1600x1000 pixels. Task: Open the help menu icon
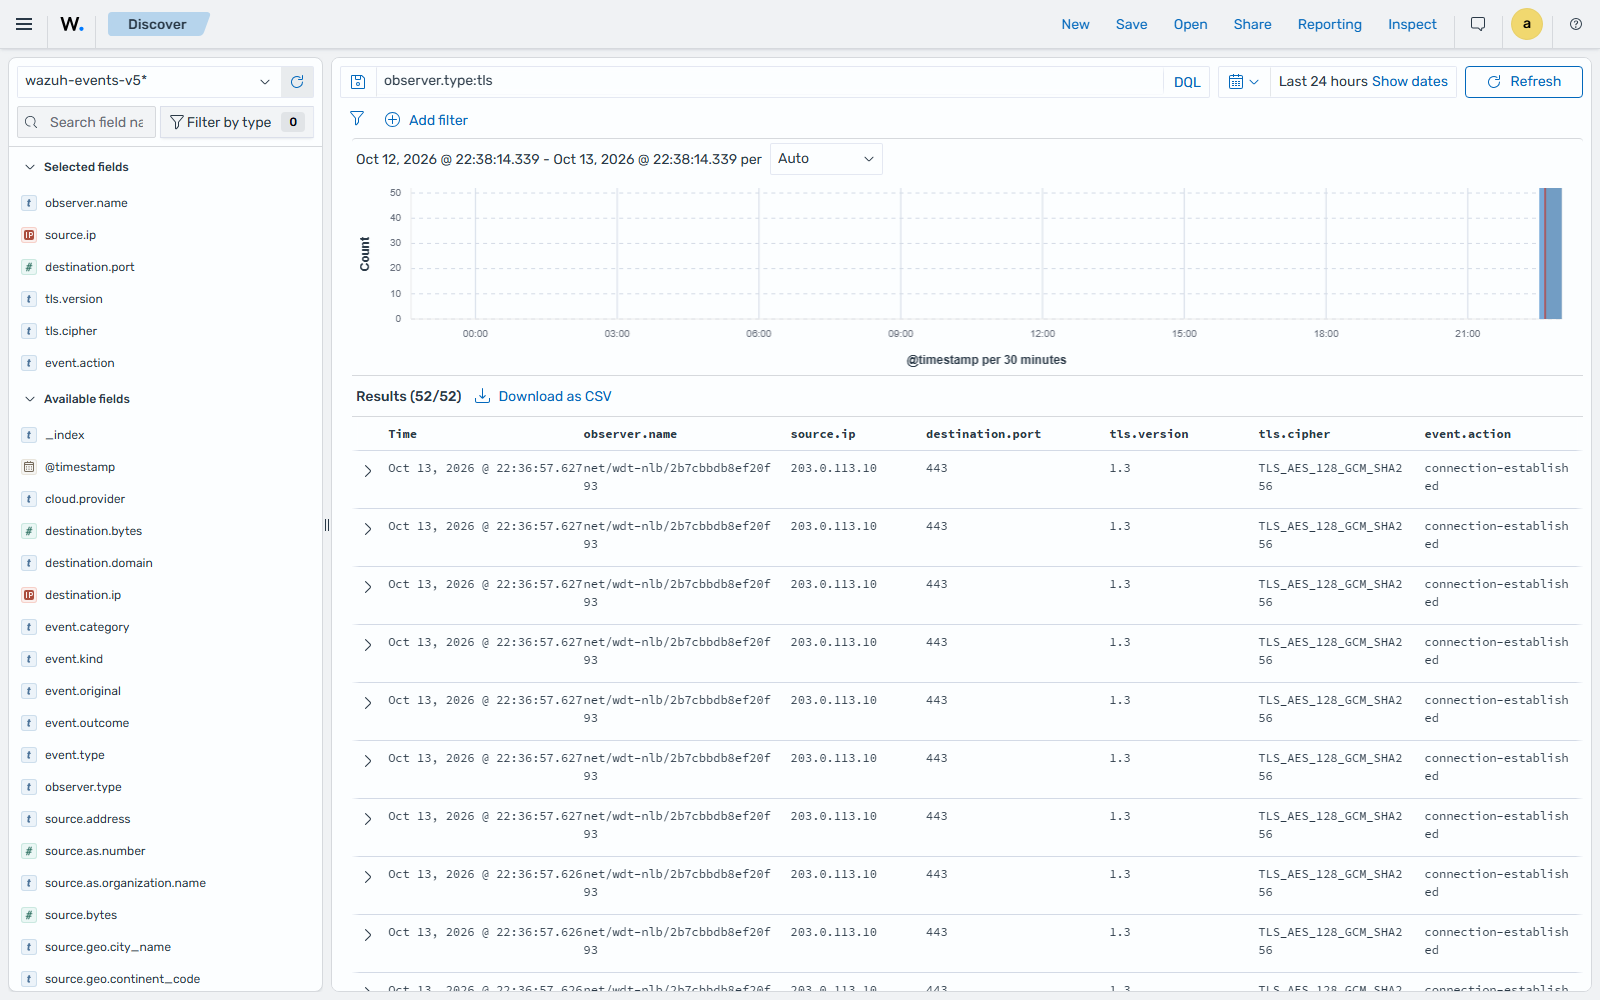1576,24
